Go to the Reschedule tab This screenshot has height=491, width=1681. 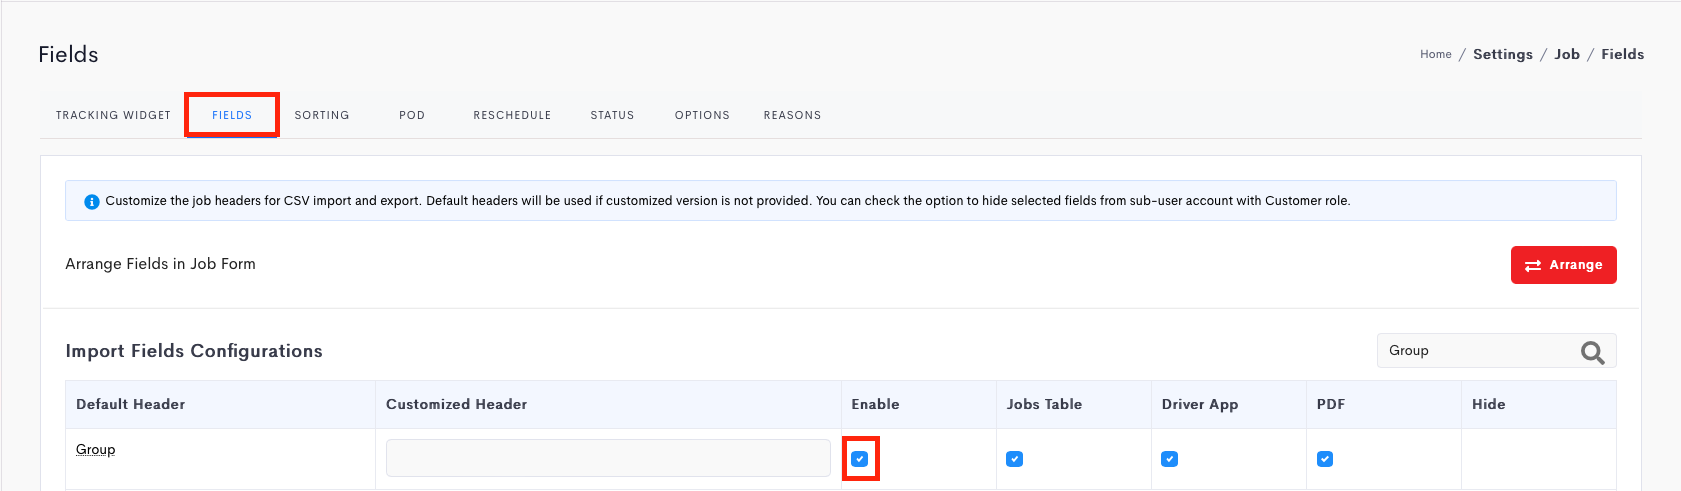(512, 115)
